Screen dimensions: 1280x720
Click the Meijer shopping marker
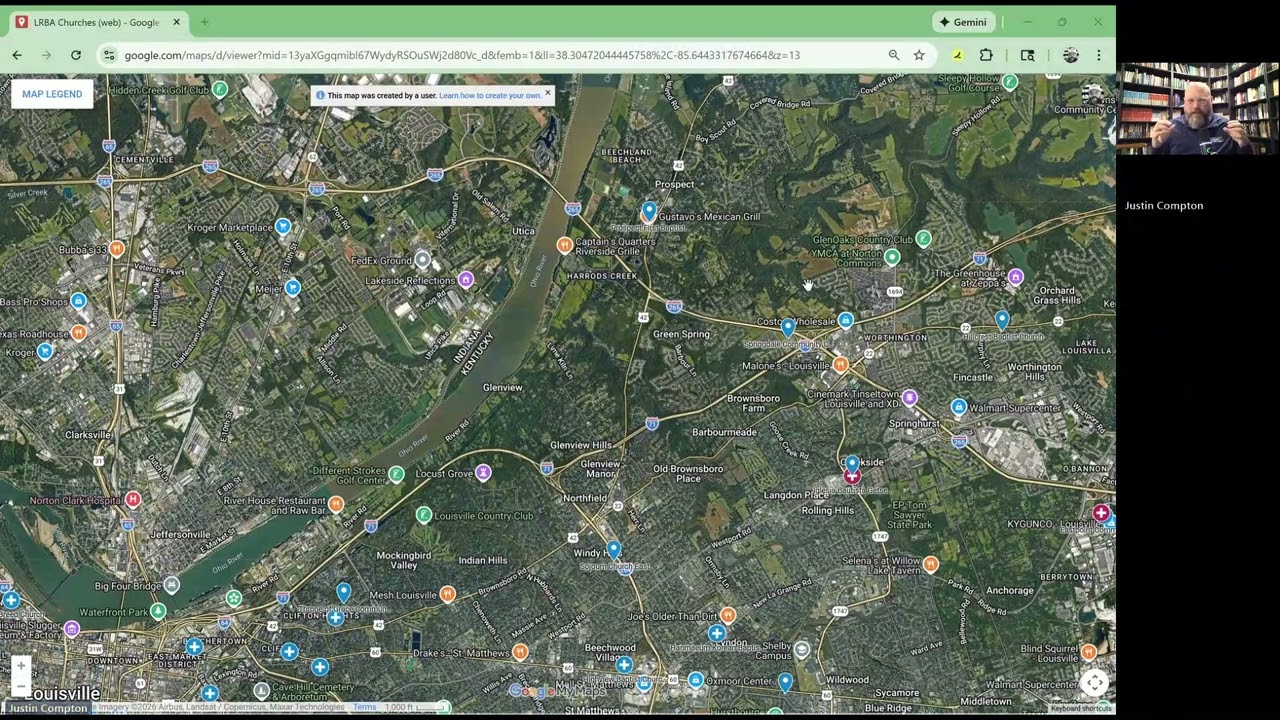(x=293, y=288)
